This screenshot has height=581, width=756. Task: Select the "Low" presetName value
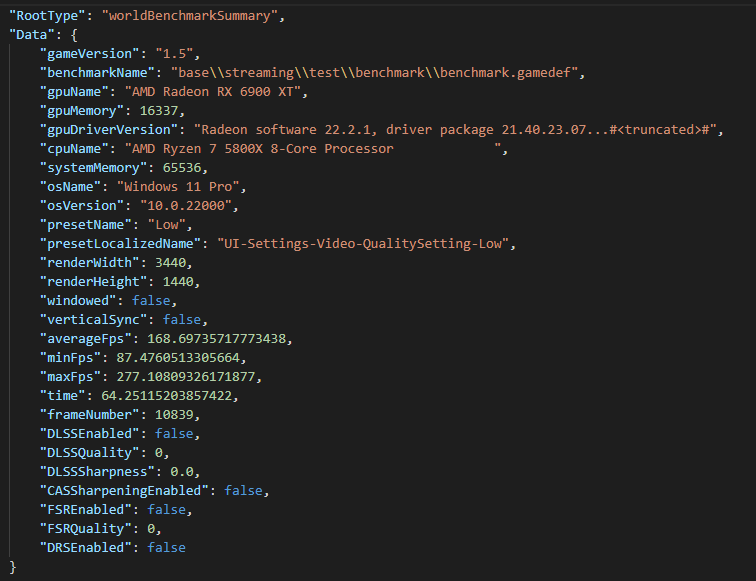[x=167, y=225]
